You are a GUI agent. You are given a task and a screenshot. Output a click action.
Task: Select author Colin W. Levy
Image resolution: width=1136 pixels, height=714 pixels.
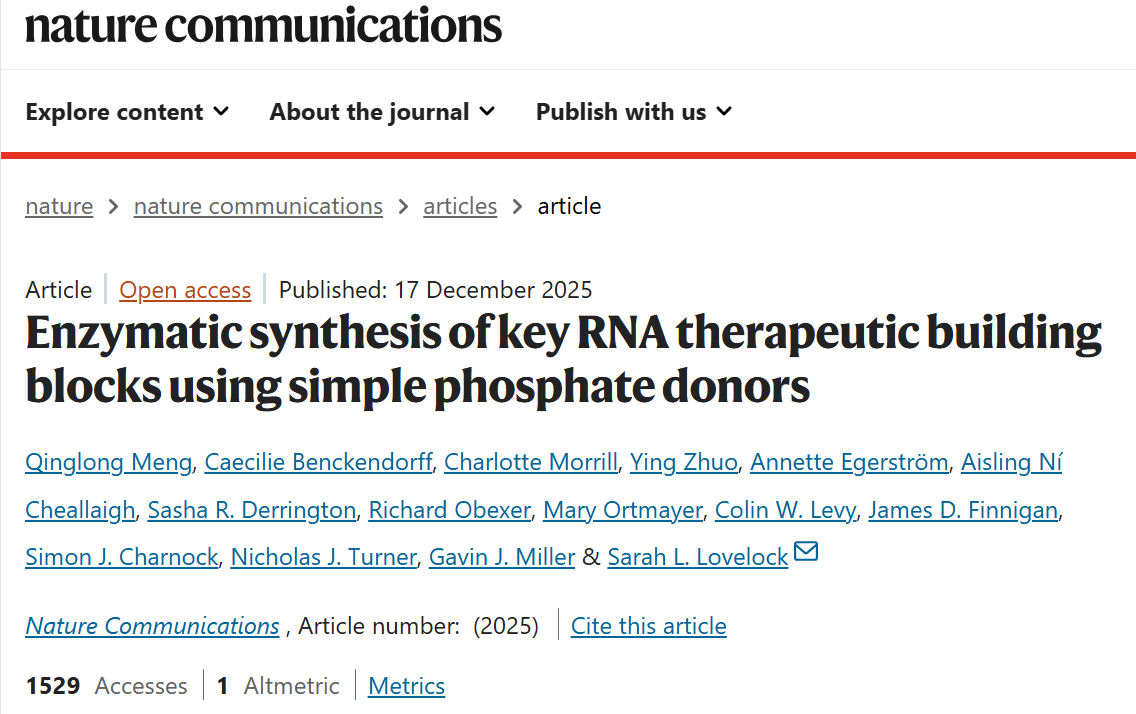click(x=785, y=510)
